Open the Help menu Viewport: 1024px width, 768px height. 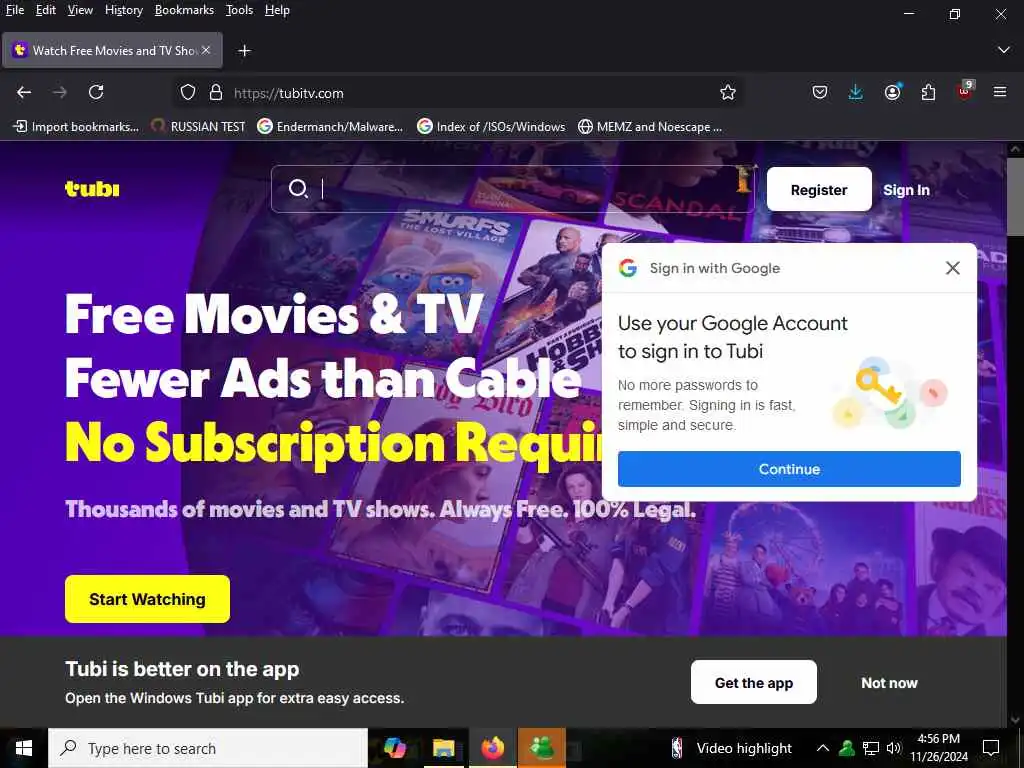(x=277, y=10)
